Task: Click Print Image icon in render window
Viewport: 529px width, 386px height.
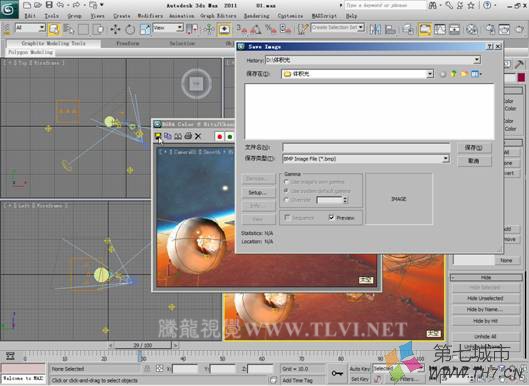Action: tap(188, 136)
